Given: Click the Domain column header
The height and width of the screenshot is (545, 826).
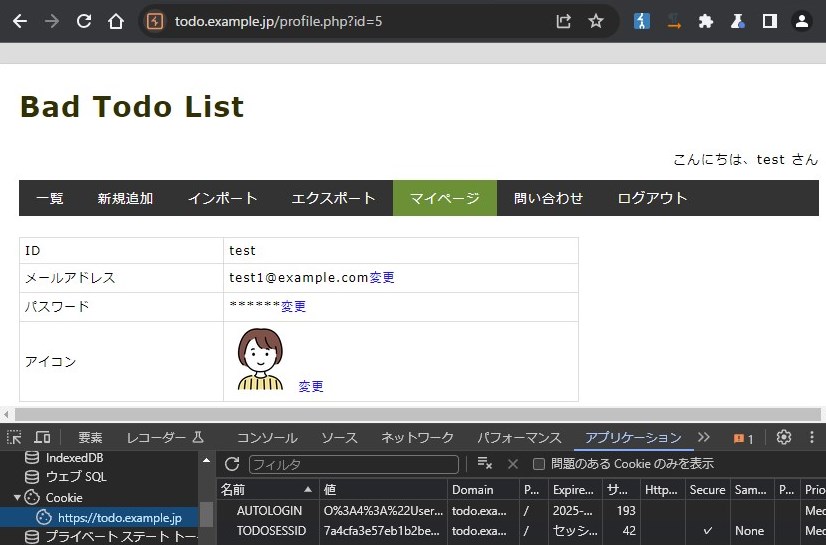Looking at the screenshot, I should [x=483, y=490].
